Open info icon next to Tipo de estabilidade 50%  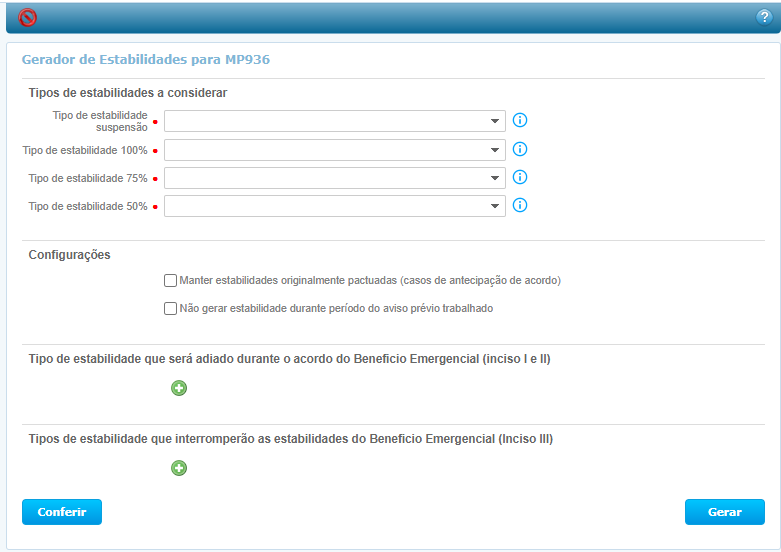[x=520, y=206]
